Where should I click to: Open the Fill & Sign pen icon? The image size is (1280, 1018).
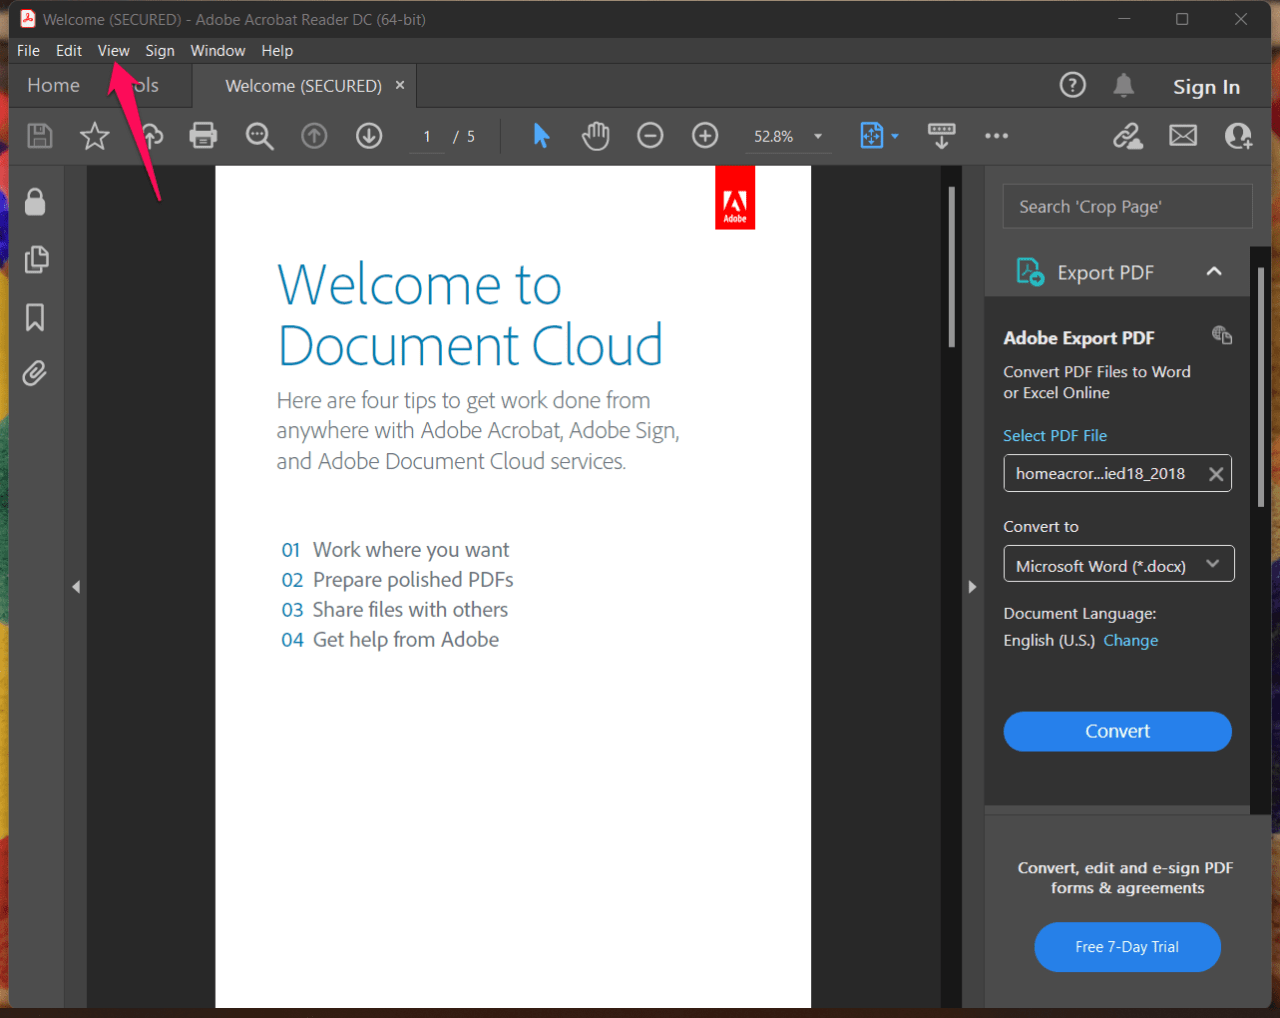1128,135
